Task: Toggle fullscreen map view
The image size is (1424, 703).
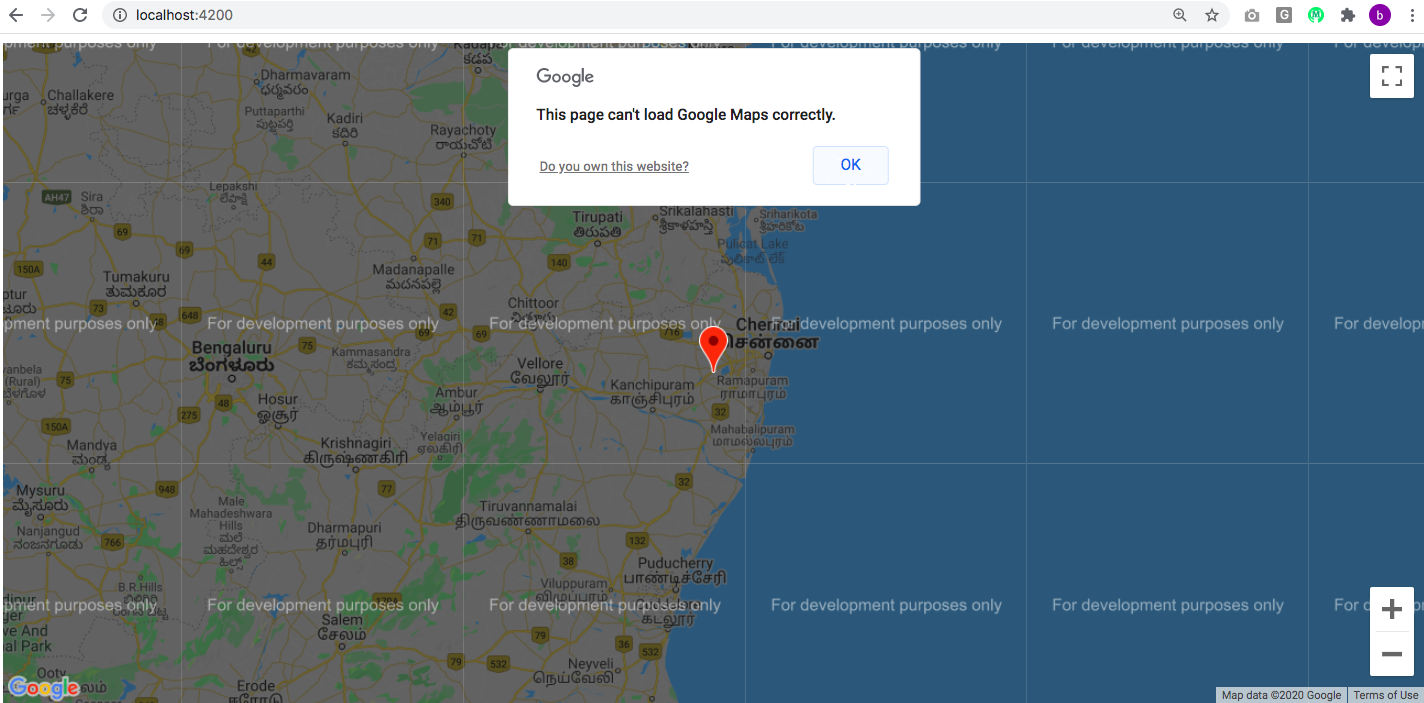Action: point(1391,76)
